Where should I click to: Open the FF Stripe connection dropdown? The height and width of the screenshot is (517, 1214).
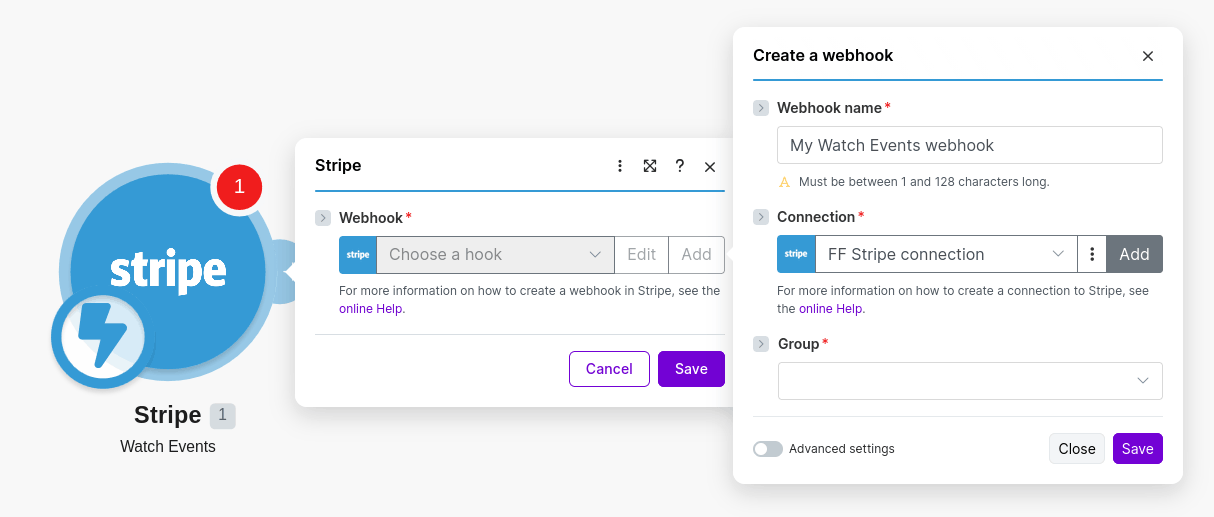point(946,254)
